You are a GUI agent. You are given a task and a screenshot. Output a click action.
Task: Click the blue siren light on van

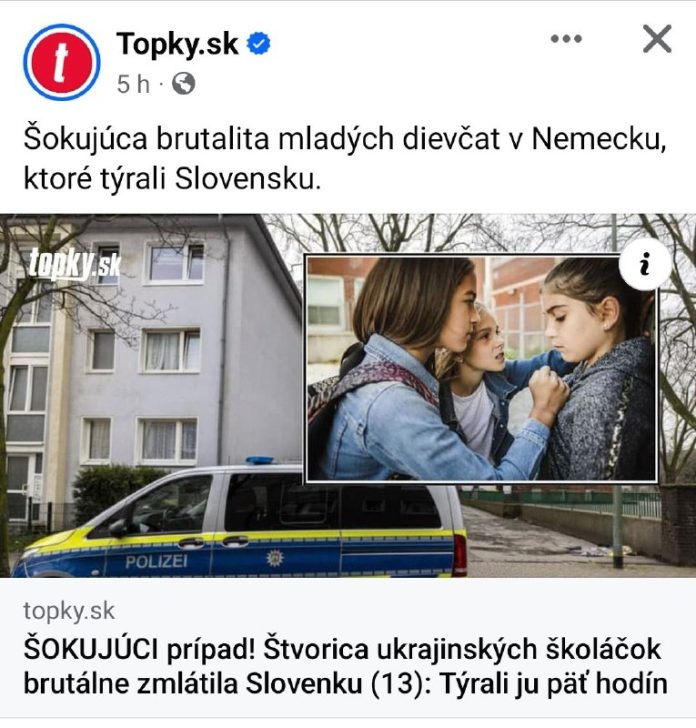(x=260, y=460)
